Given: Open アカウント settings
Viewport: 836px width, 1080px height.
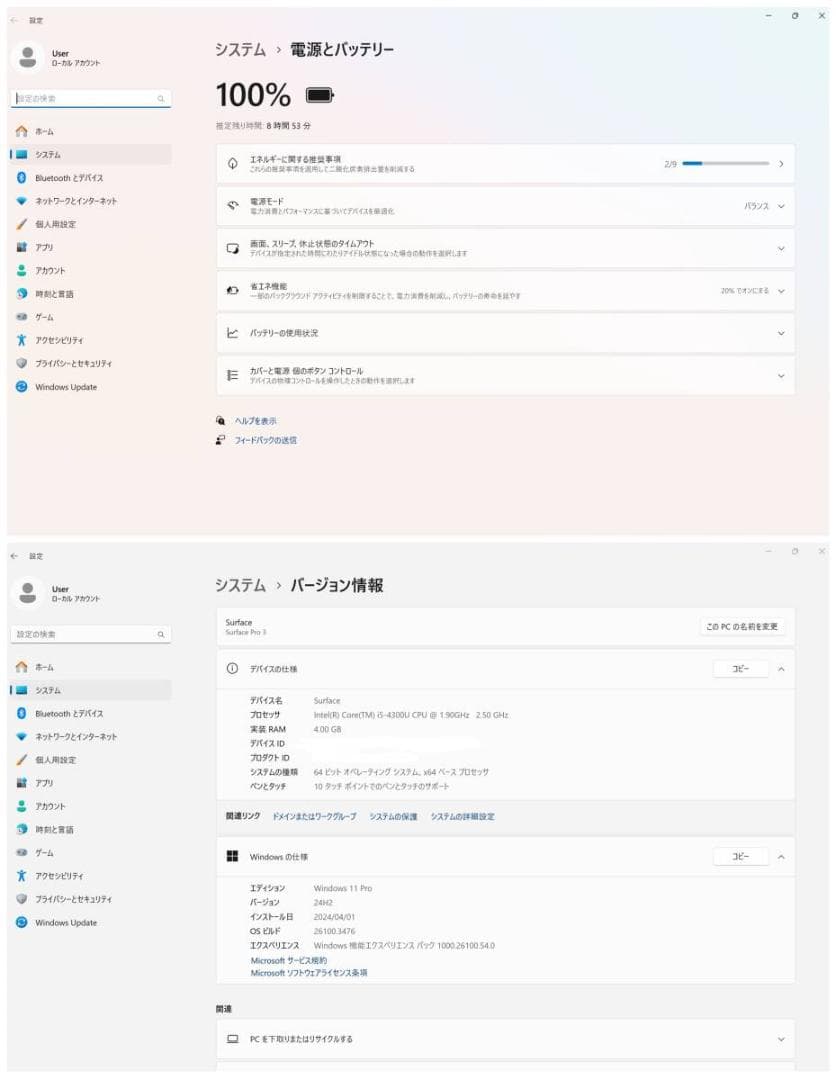Looking at the screenshot, I should (50, 270).
